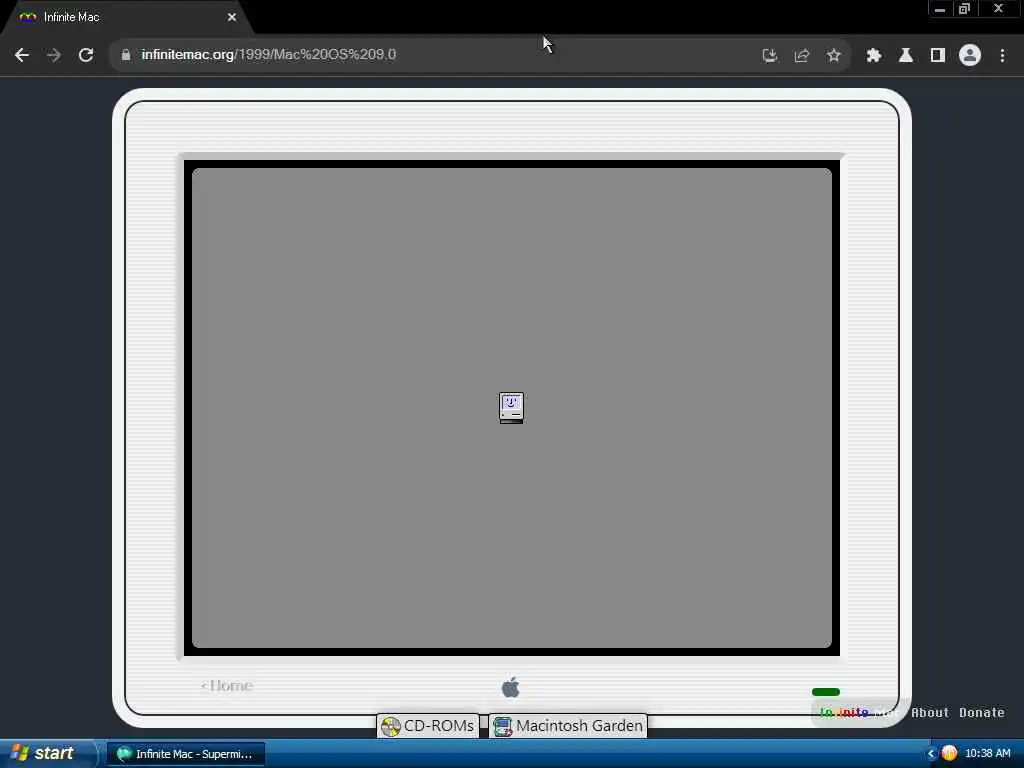Open the Extensions puzzle icon
Image resolution: width=1024 pixels, height=768 pixels.
(874, 56)
